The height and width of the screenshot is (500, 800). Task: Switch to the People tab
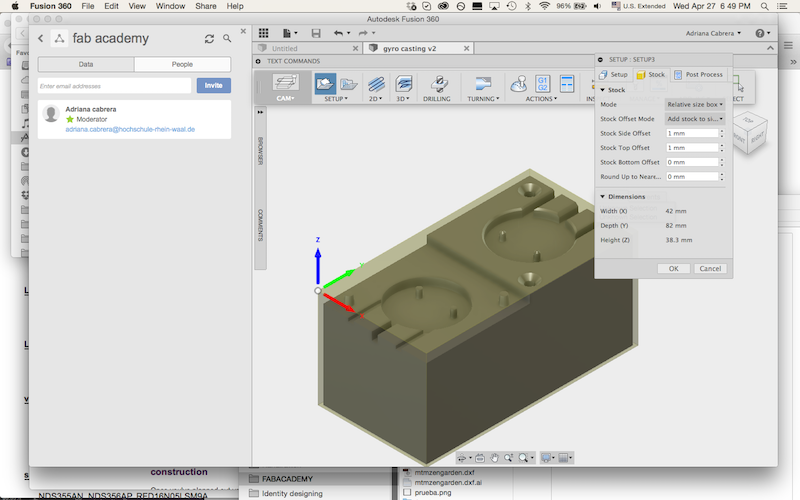click(x=182, y=64)
